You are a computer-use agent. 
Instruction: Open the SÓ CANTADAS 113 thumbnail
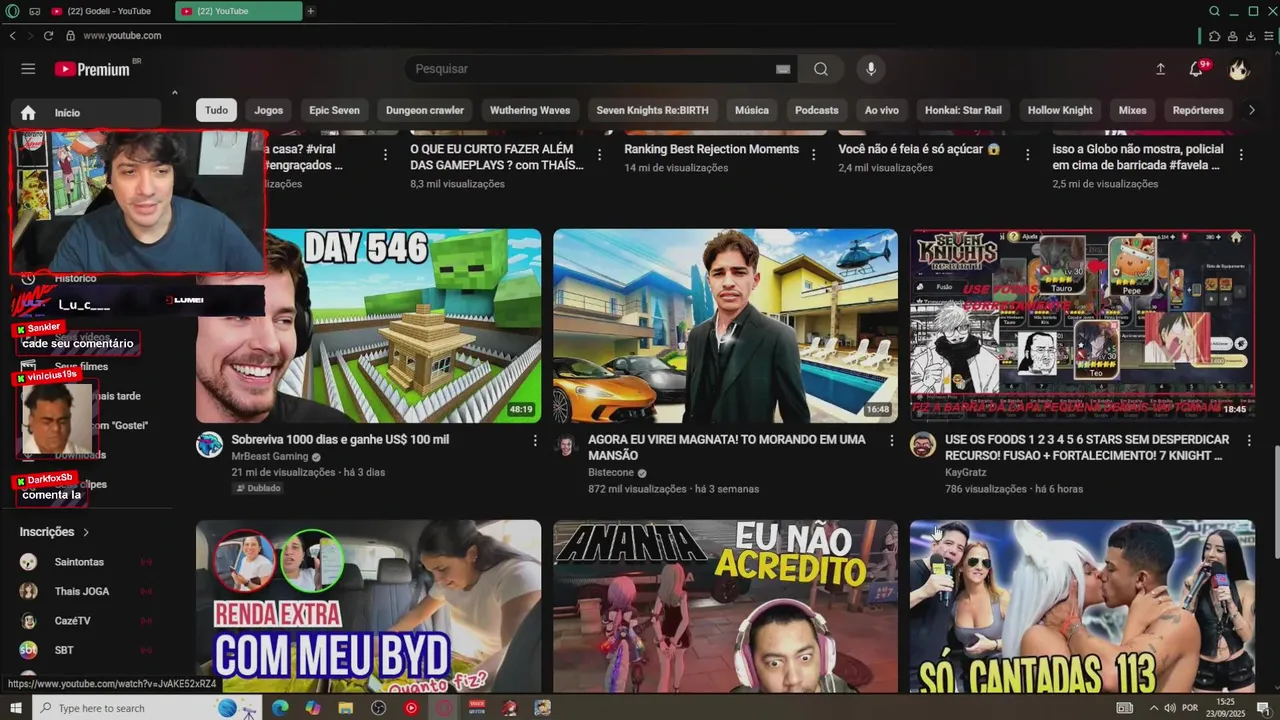[1082, 606]
